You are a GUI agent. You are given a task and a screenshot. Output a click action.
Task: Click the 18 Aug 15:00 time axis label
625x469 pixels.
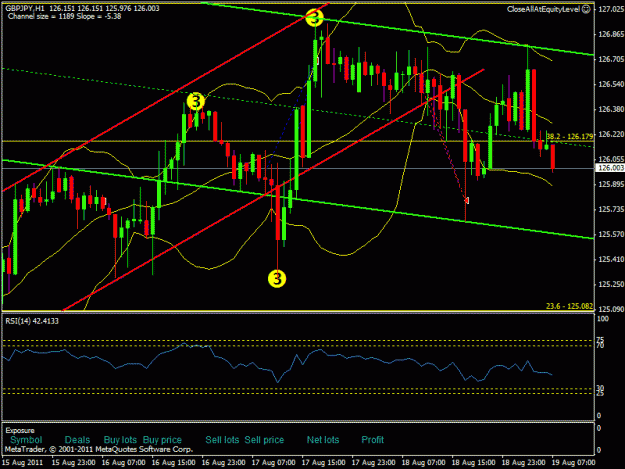coord(473,463)
